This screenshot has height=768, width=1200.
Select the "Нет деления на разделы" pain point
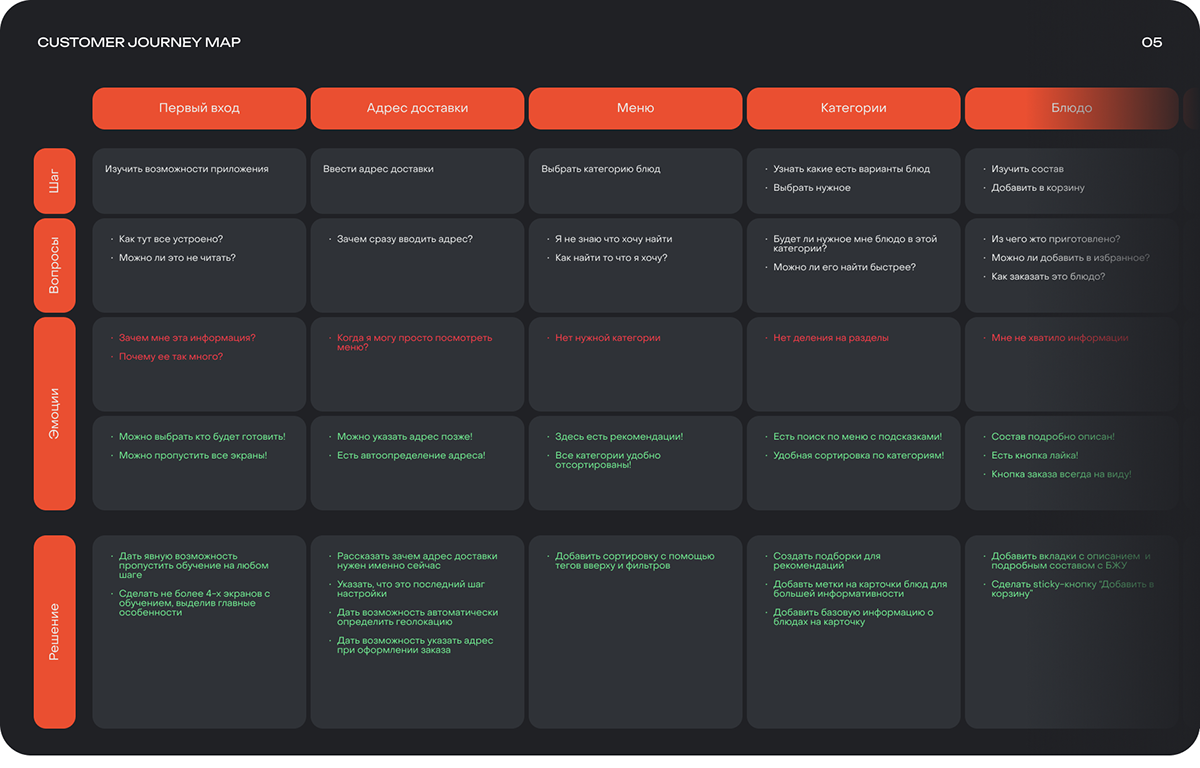(831, 338)
